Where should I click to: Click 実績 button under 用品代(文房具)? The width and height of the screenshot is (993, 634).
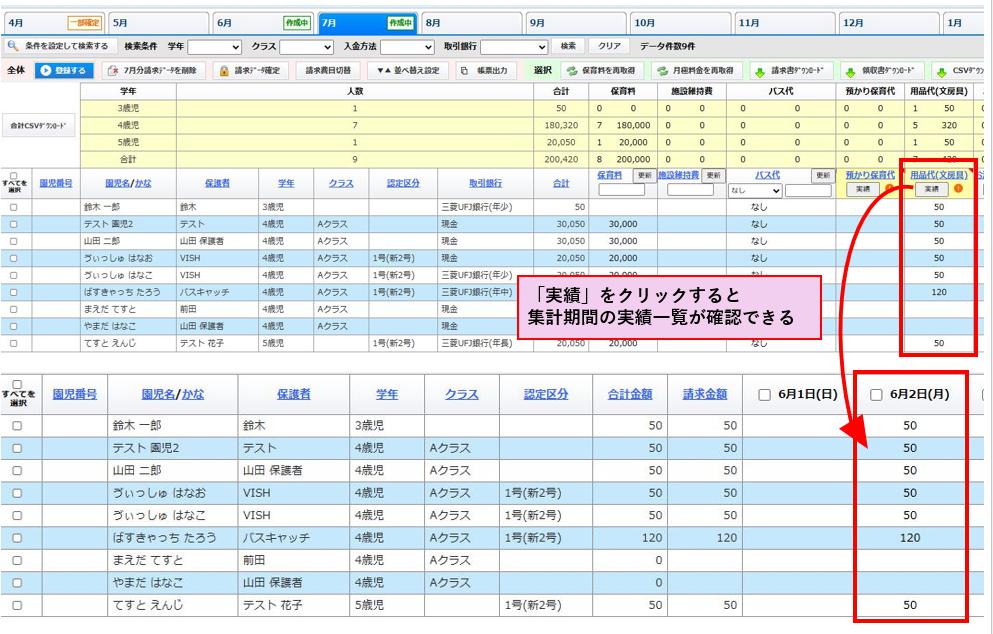click(930, 188)
